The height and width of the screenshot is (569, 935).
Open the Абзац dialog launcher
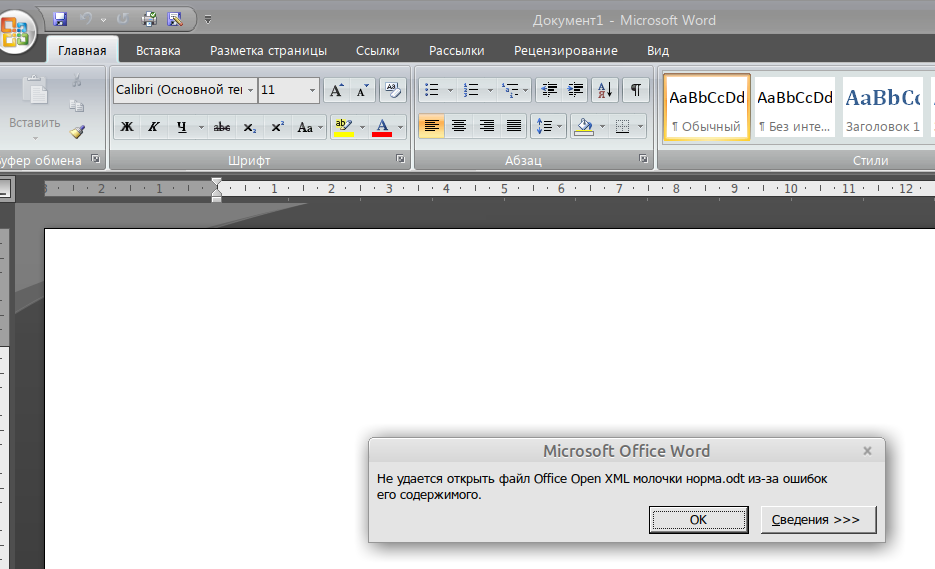coord(643,159)
